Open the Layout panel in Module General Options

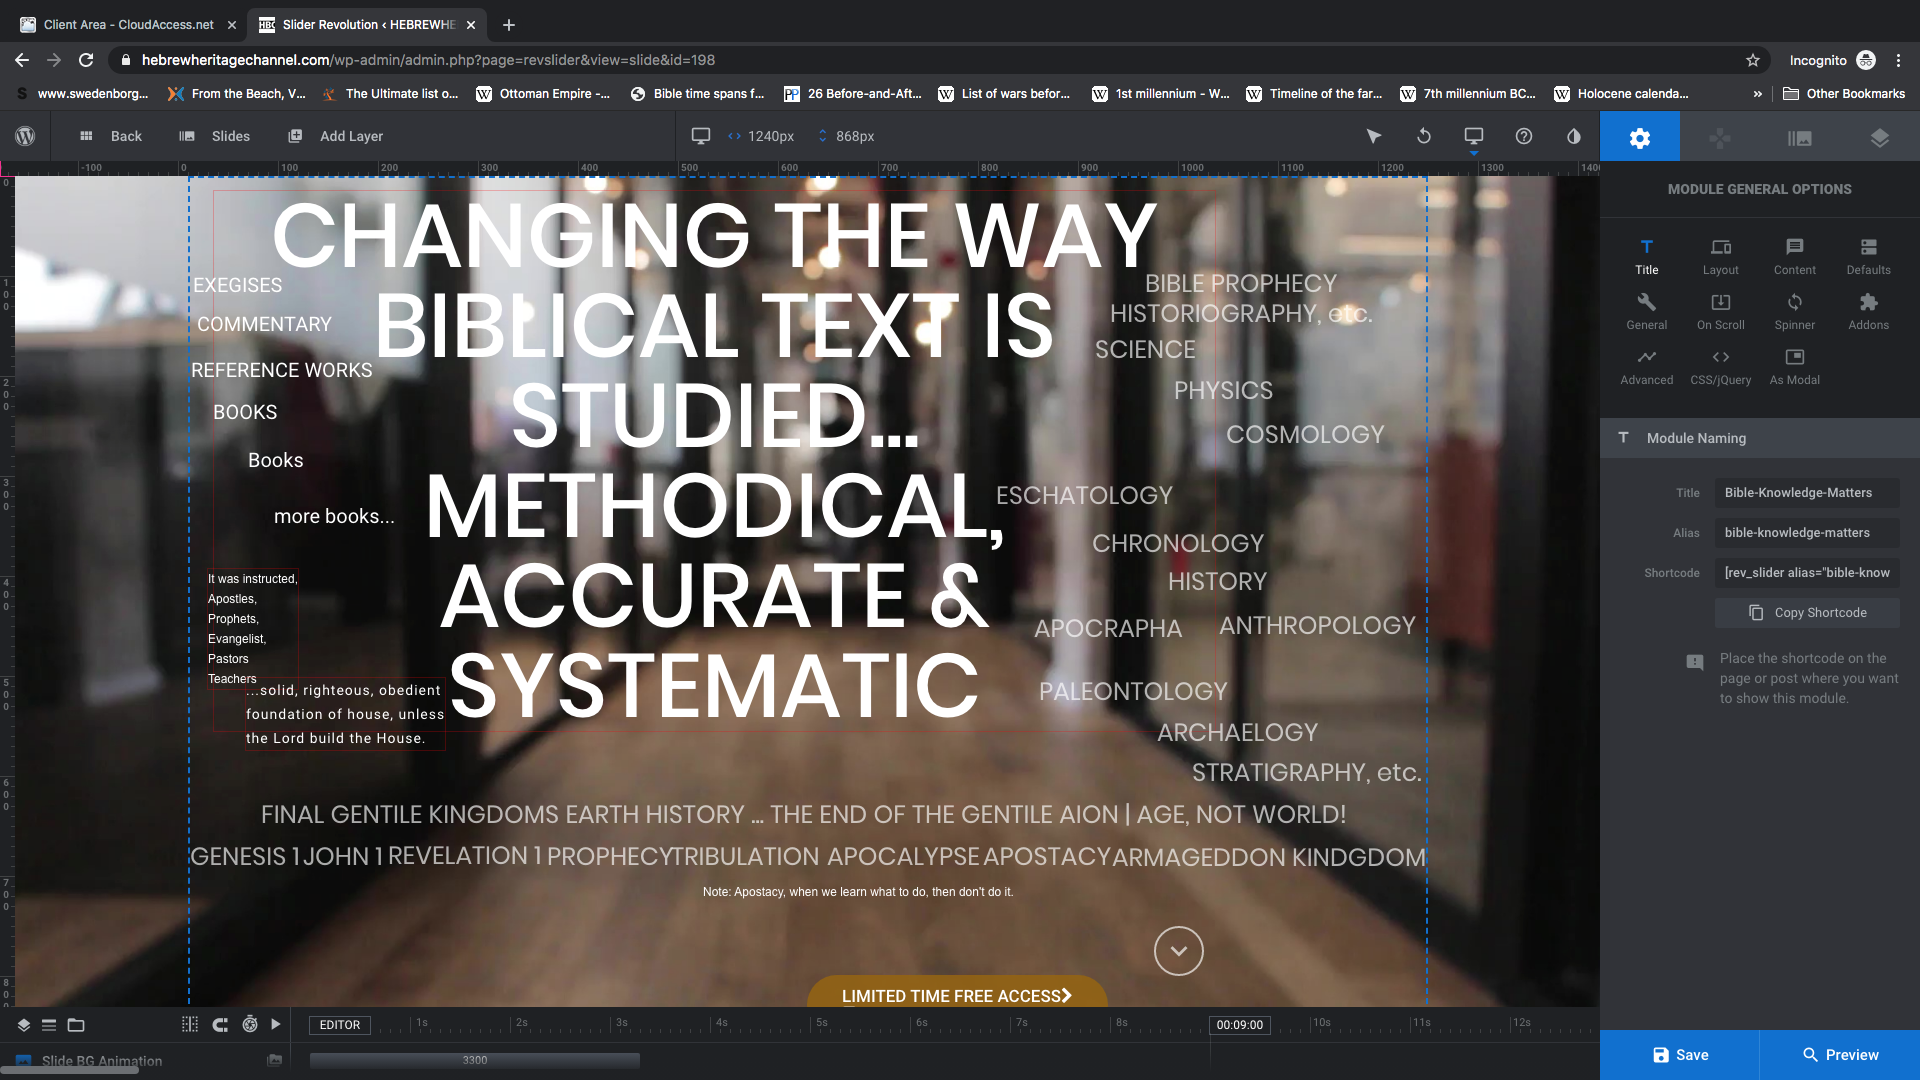[x=1720, y=256]
